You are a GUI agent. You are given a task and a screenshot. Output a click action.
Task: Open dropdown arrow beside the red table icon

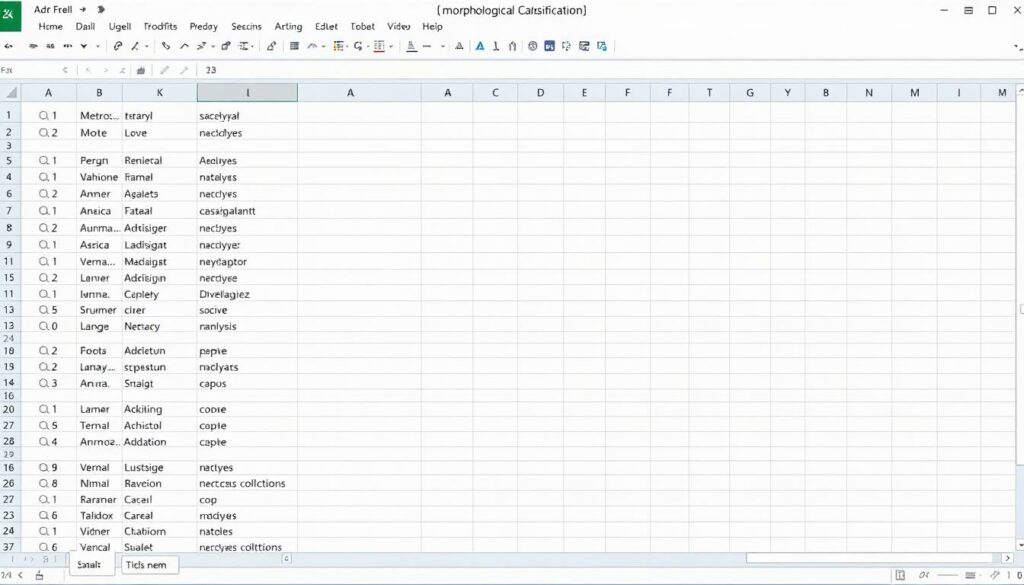click(x=391, y=46)
